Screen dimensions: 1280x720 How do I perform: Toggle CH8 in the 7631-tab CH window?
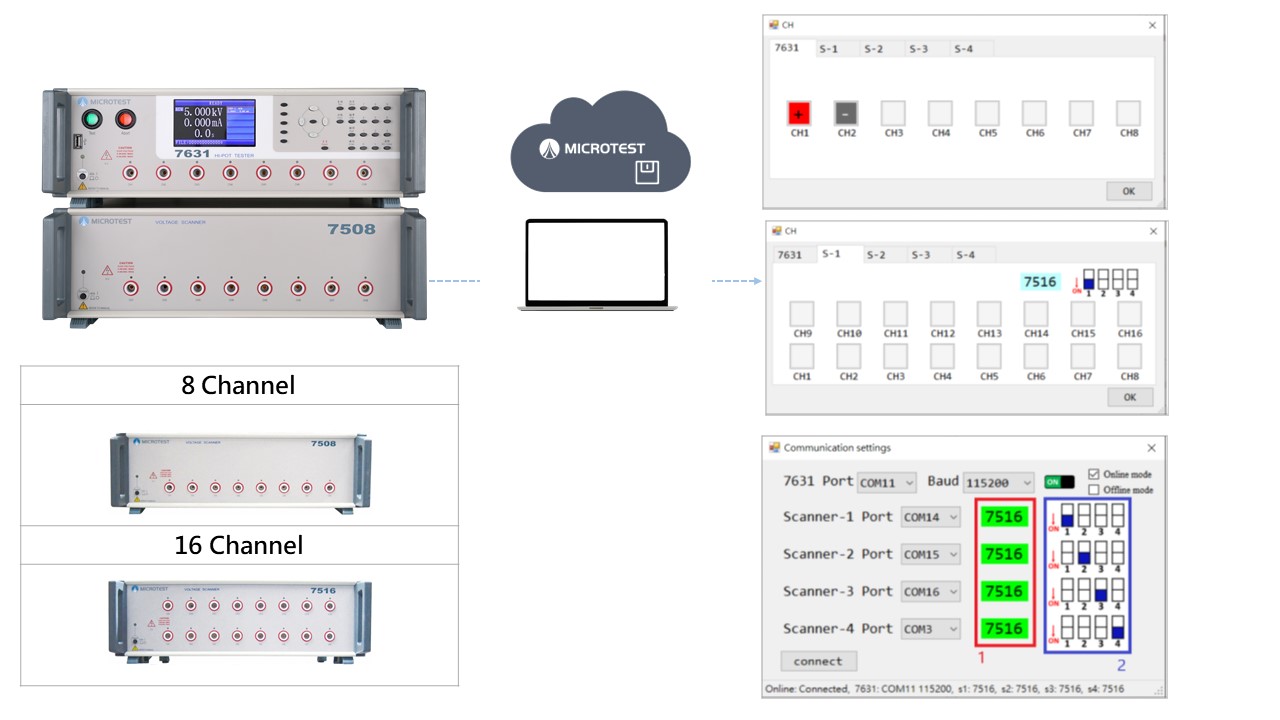coord(1128,113)
